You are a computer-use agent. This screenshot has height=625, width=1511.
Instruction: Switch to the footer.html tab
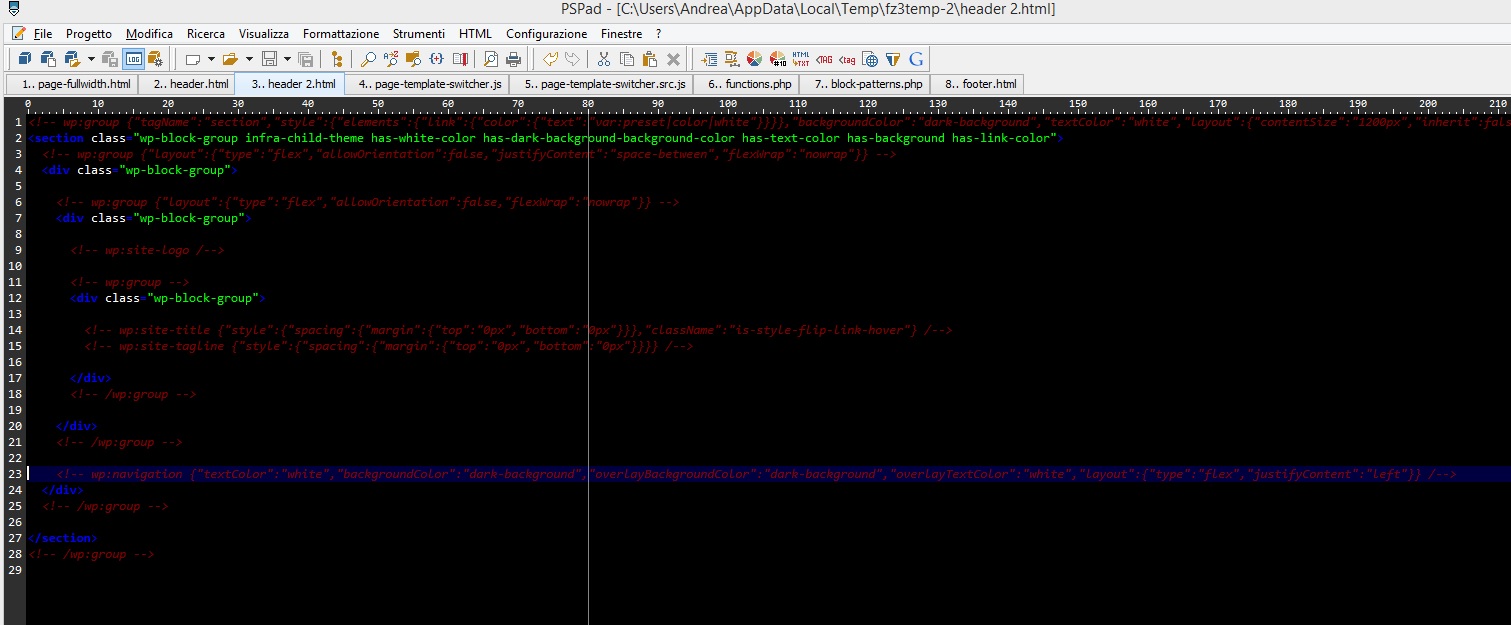tap(977, 84)
